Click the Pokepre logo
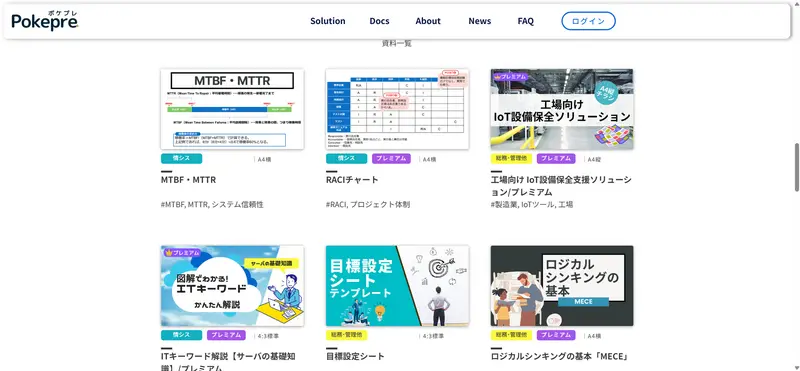Image resolution: width=800 pixels, height=371 pixels. 45,21
